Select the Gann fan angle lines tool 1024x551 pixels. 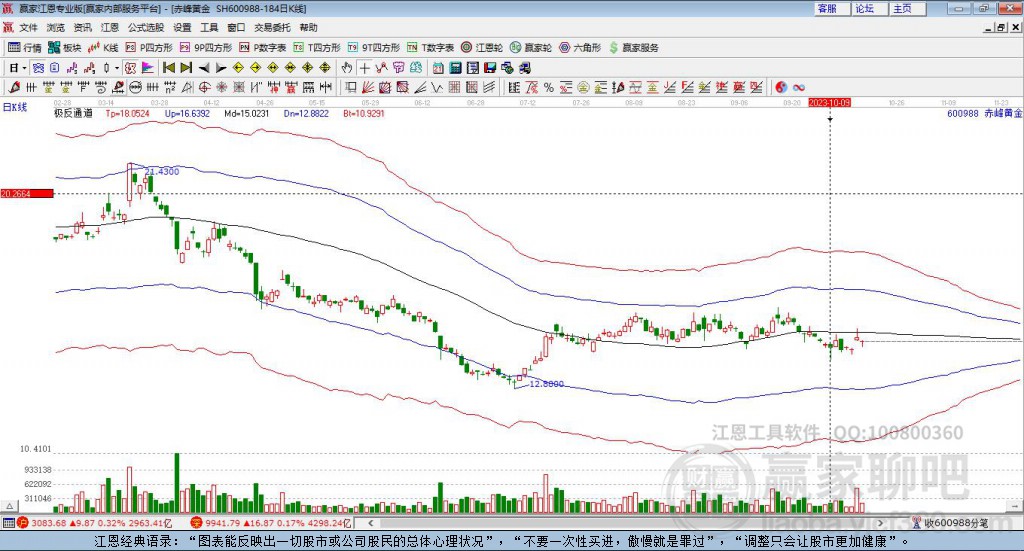click(368, 87)
